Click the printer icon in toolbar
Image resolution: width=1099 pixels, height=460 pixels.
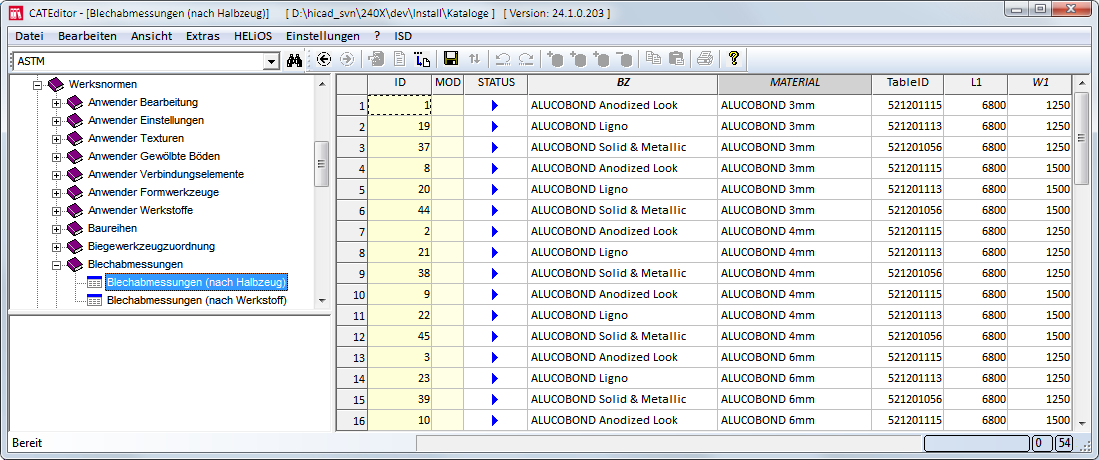[704, 59]
